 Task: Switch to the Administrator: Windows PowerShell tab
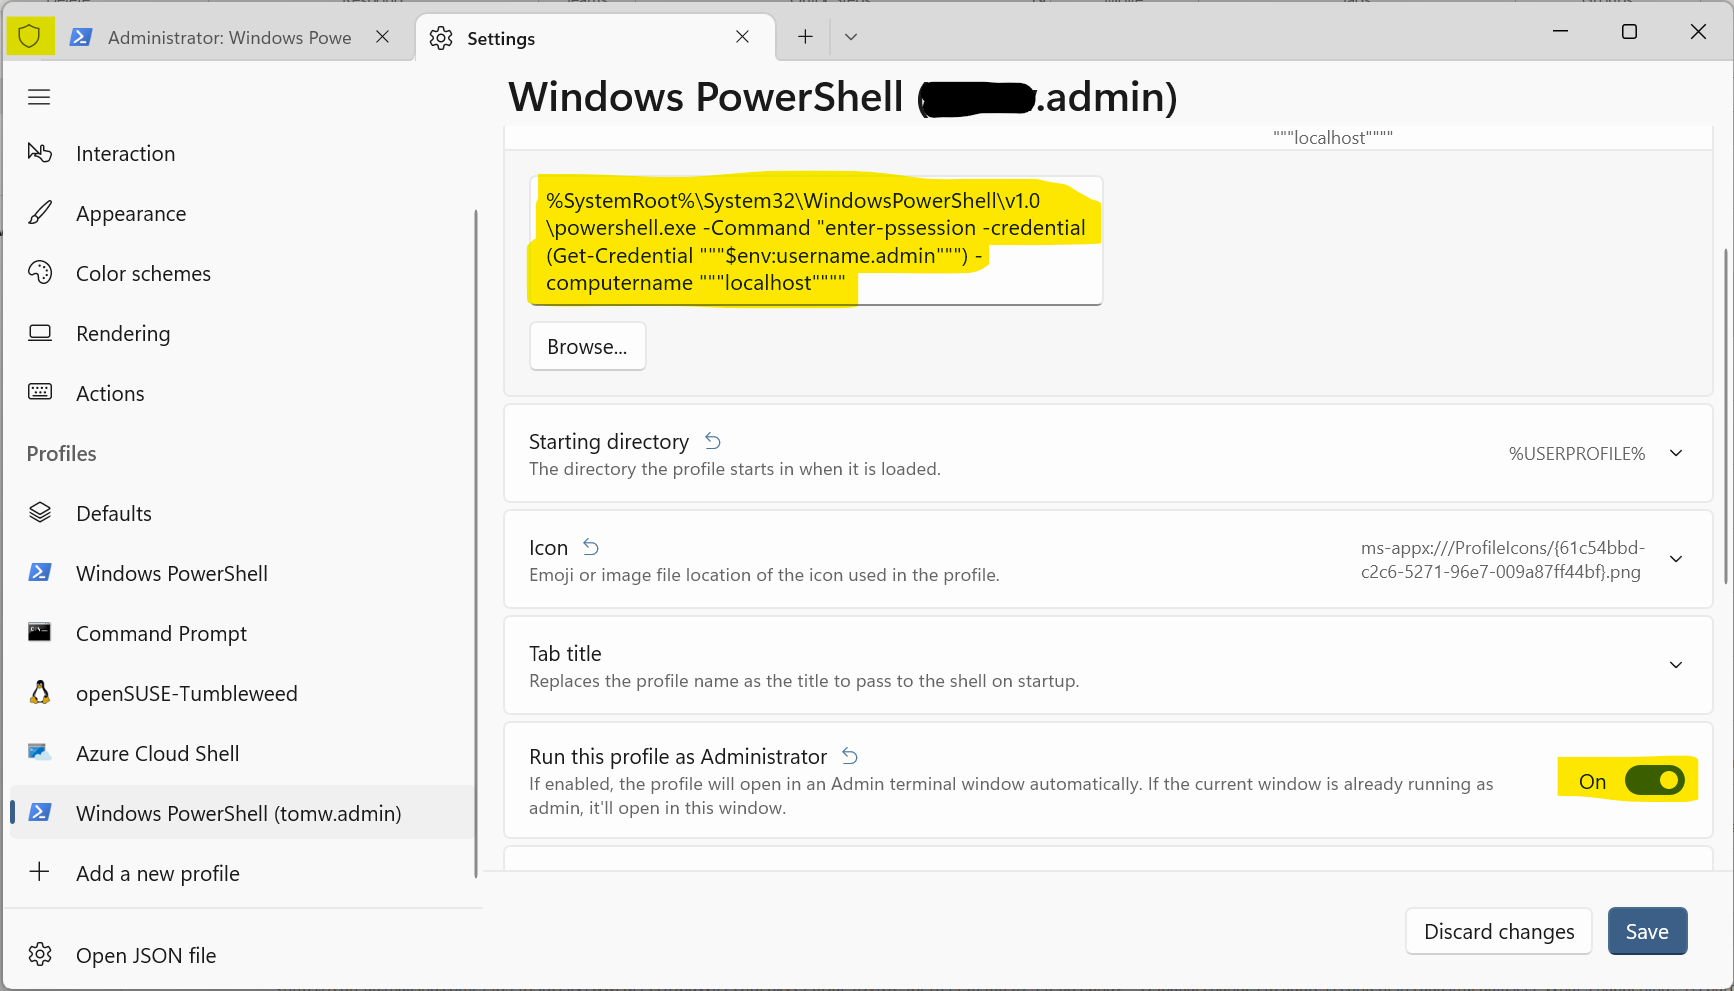228,37
